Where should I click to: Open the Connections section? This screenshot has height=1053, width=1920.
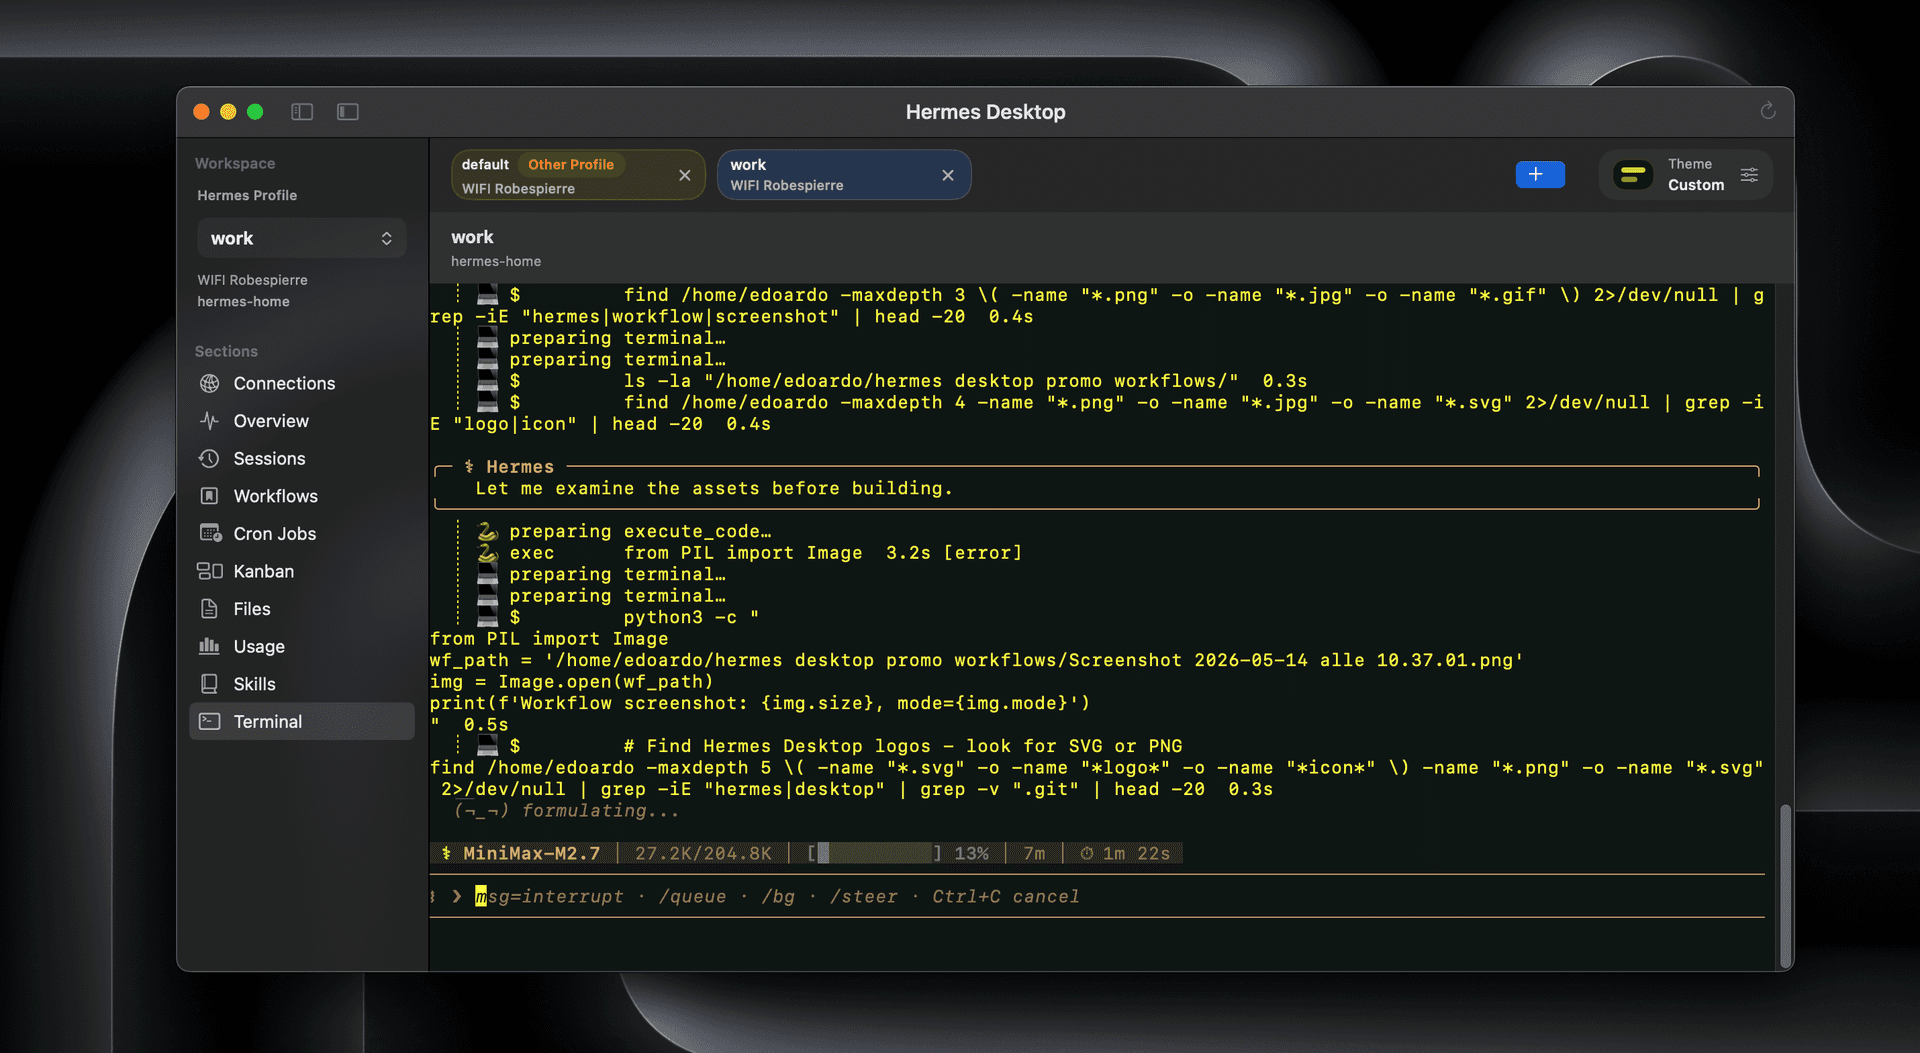(x=301, y=383)
